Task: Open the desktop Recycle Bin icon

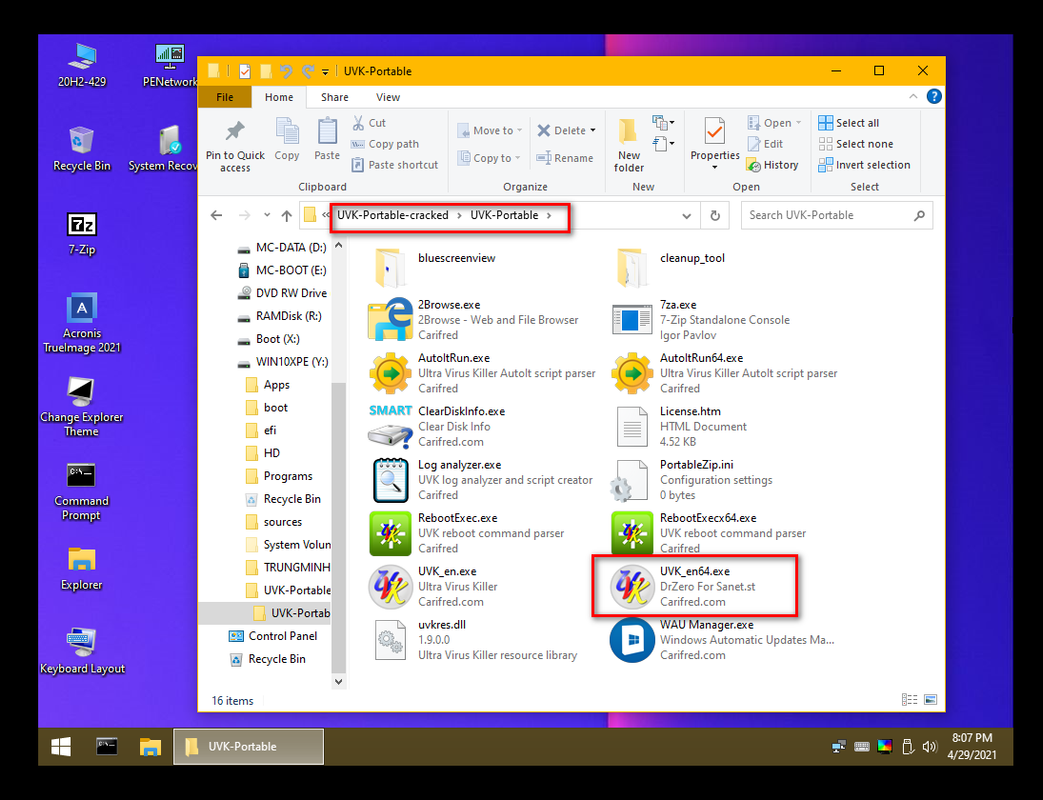Action: (x=82, y=149)
